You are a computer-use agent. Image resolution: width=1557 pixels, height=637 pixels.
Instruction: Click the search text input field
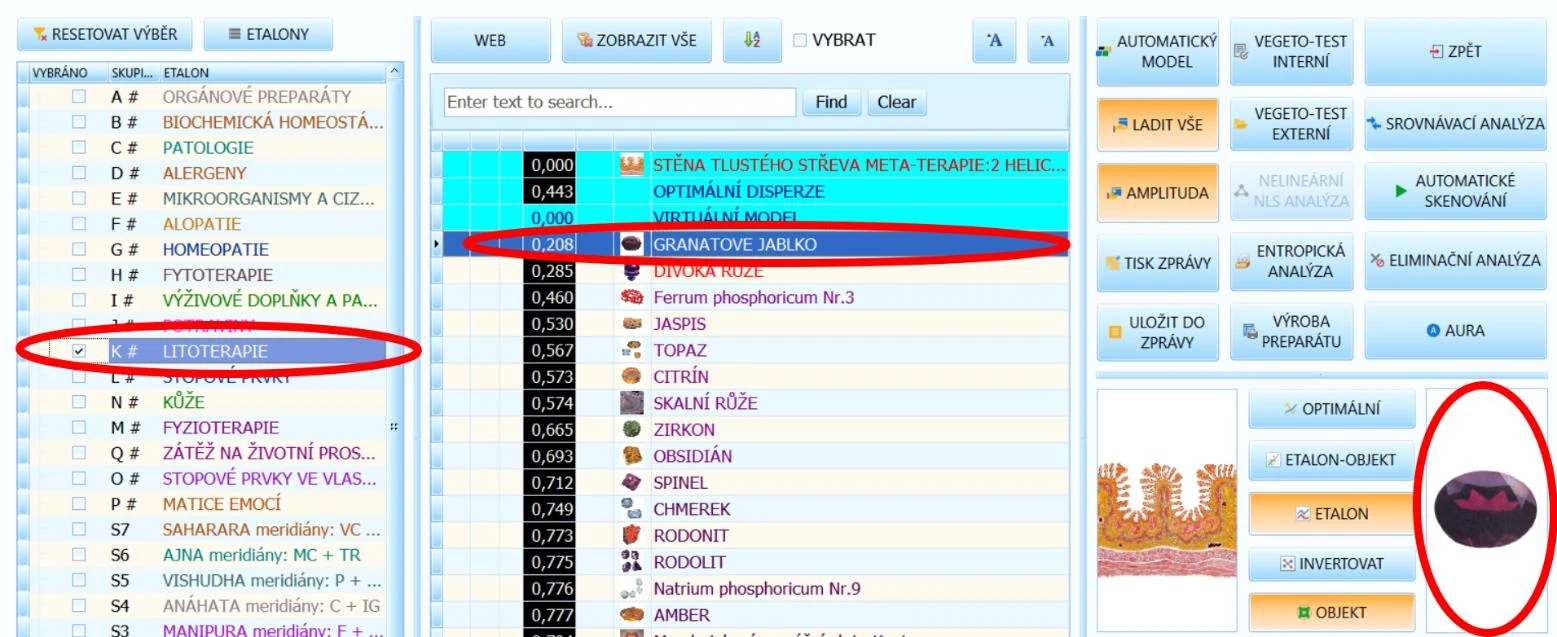tap(620, 102)
